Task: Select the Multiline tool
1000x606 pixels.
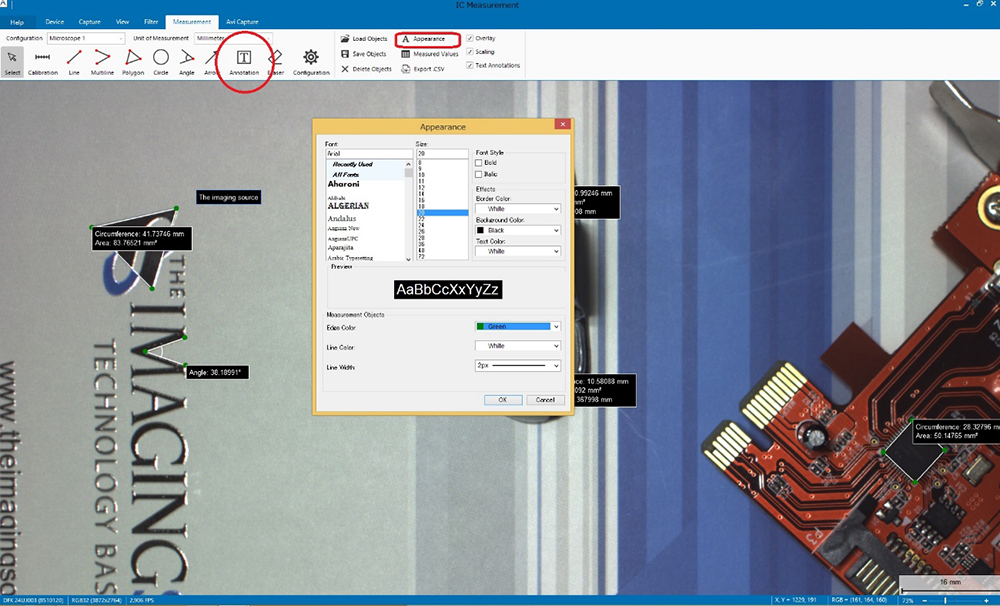Action: tap(102, 62)
